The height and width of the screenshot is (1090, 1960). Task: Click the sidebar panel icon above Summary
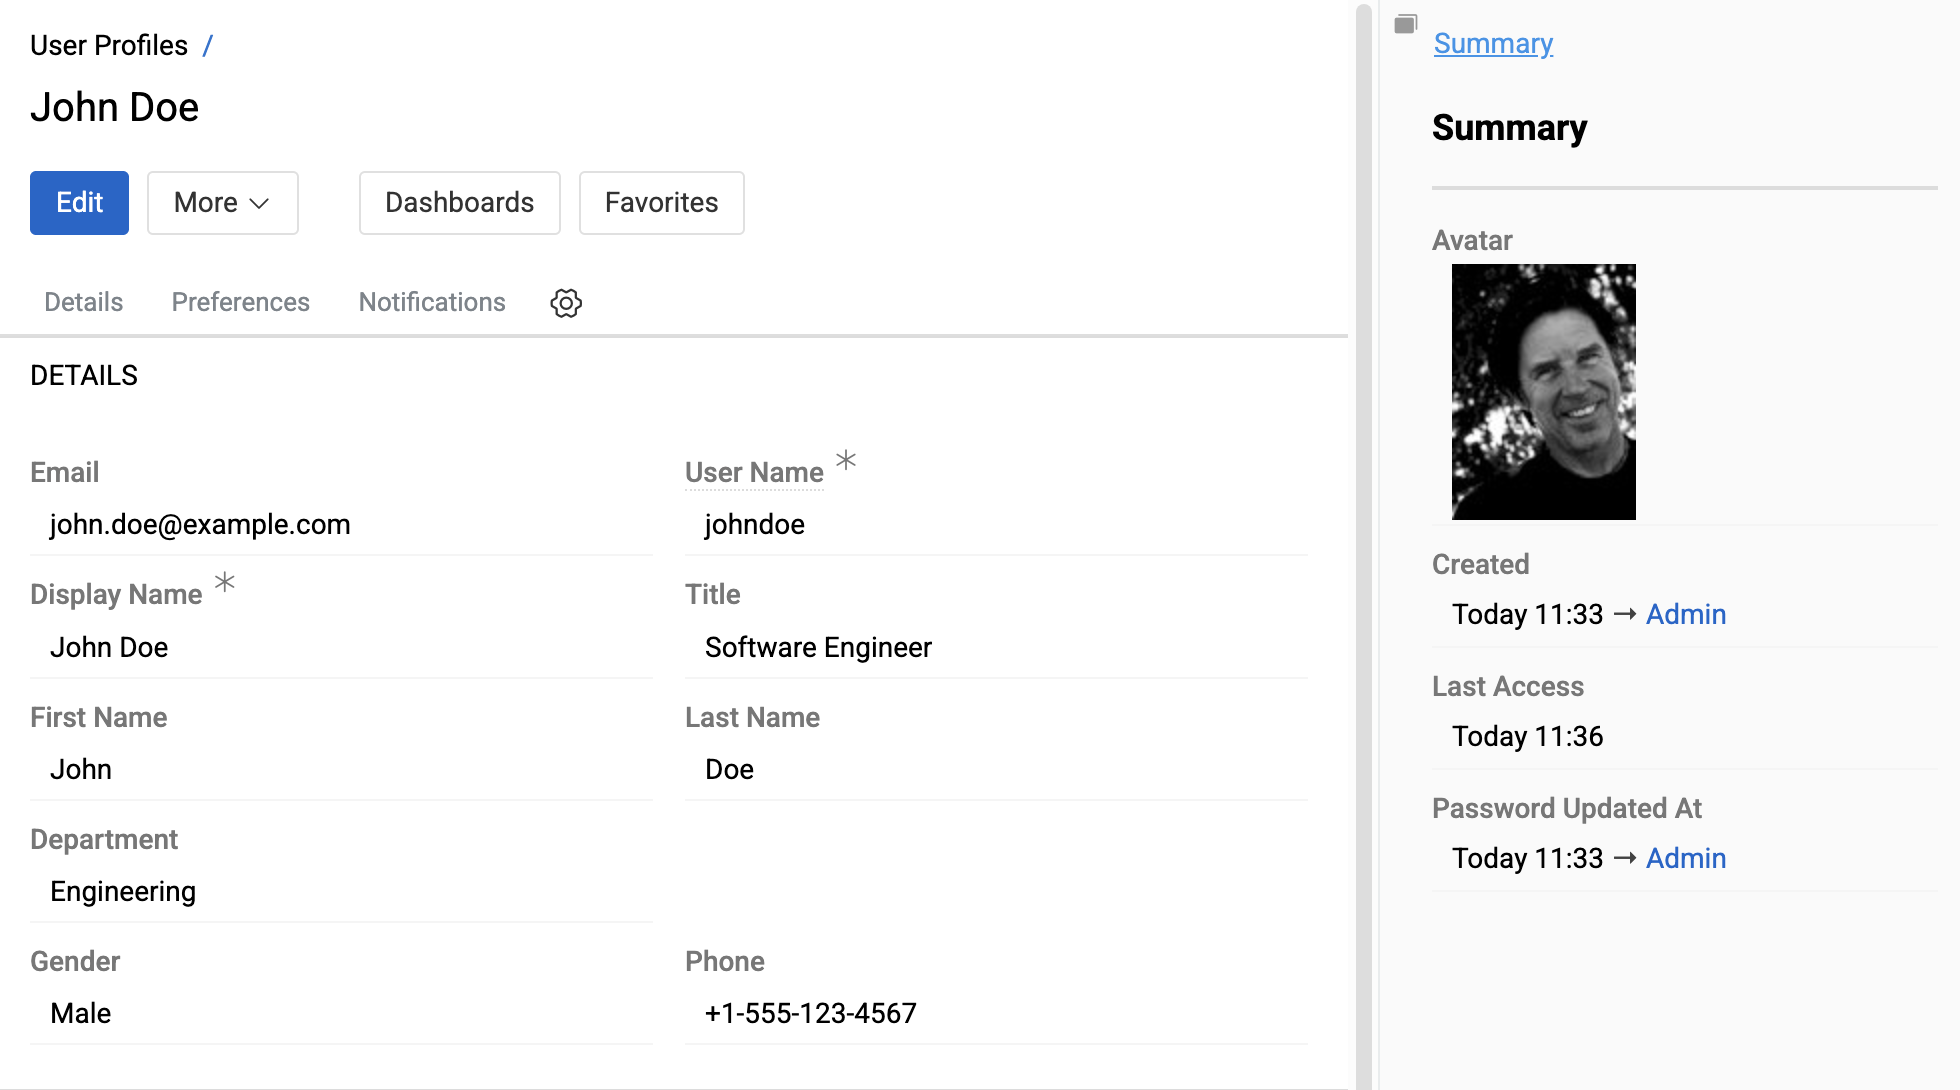point(1406,22)
